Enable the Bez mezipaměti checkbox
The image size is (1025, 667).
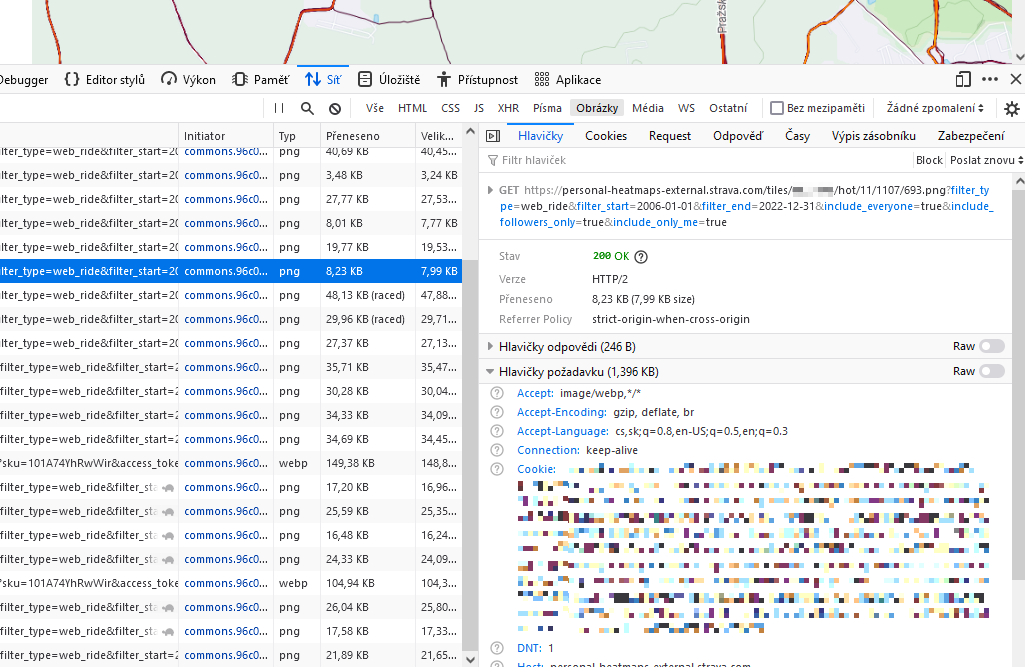(x=777, y=108)
